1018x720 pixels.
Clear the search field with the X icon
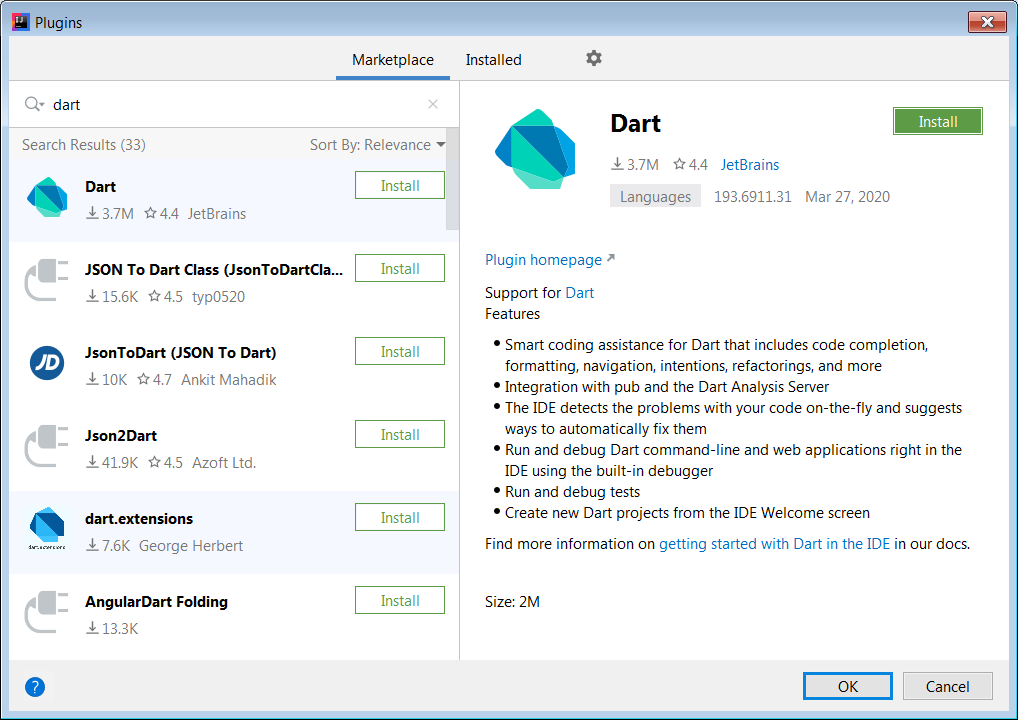point(433,104)
